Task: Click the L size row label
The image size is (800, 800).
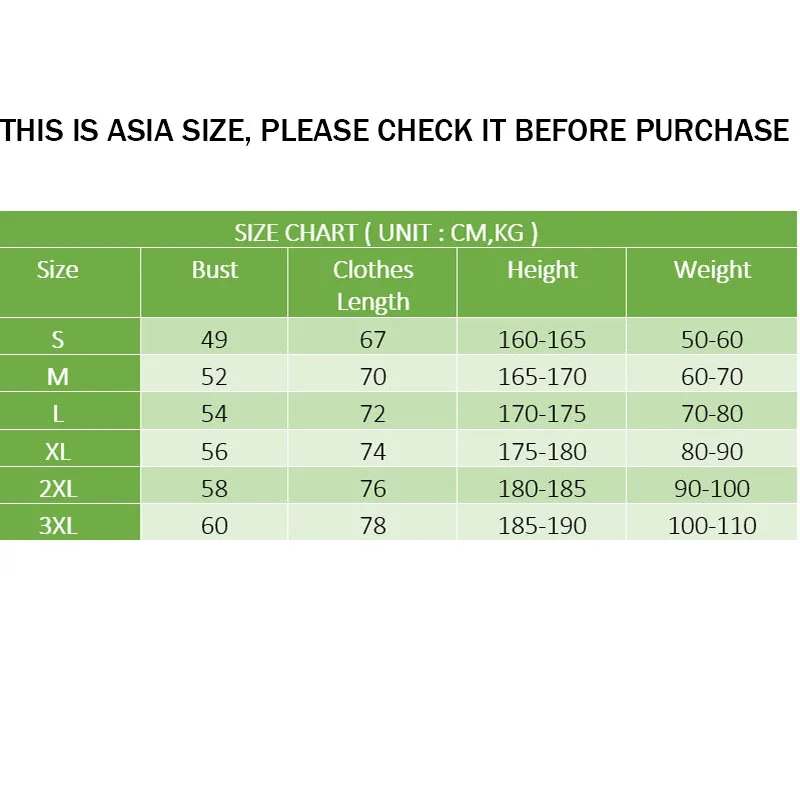Action: pyautogui.click(x=58, y=414)
